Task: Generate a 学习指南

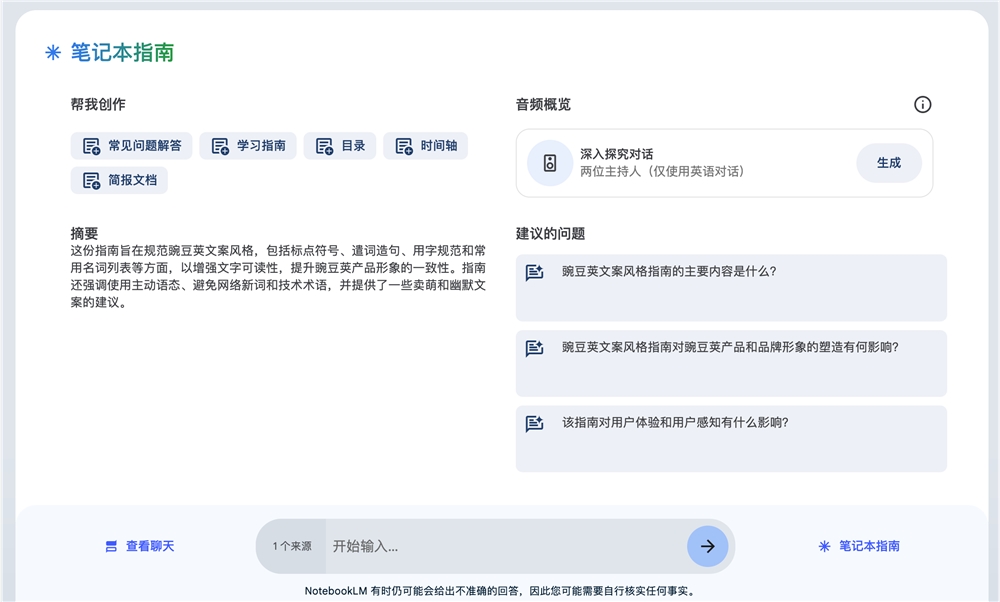Action: tap(247, 146)
